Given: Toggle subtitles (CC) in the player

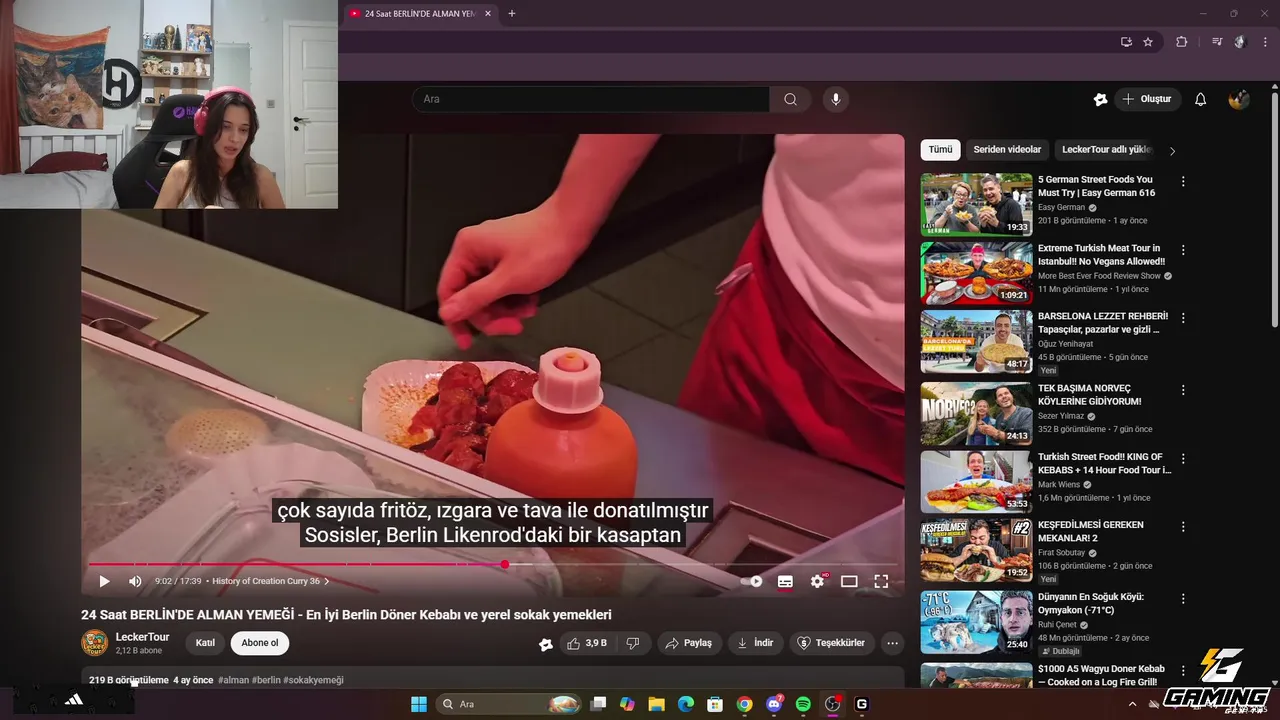Looking at the screenshot, I should 785,581.
